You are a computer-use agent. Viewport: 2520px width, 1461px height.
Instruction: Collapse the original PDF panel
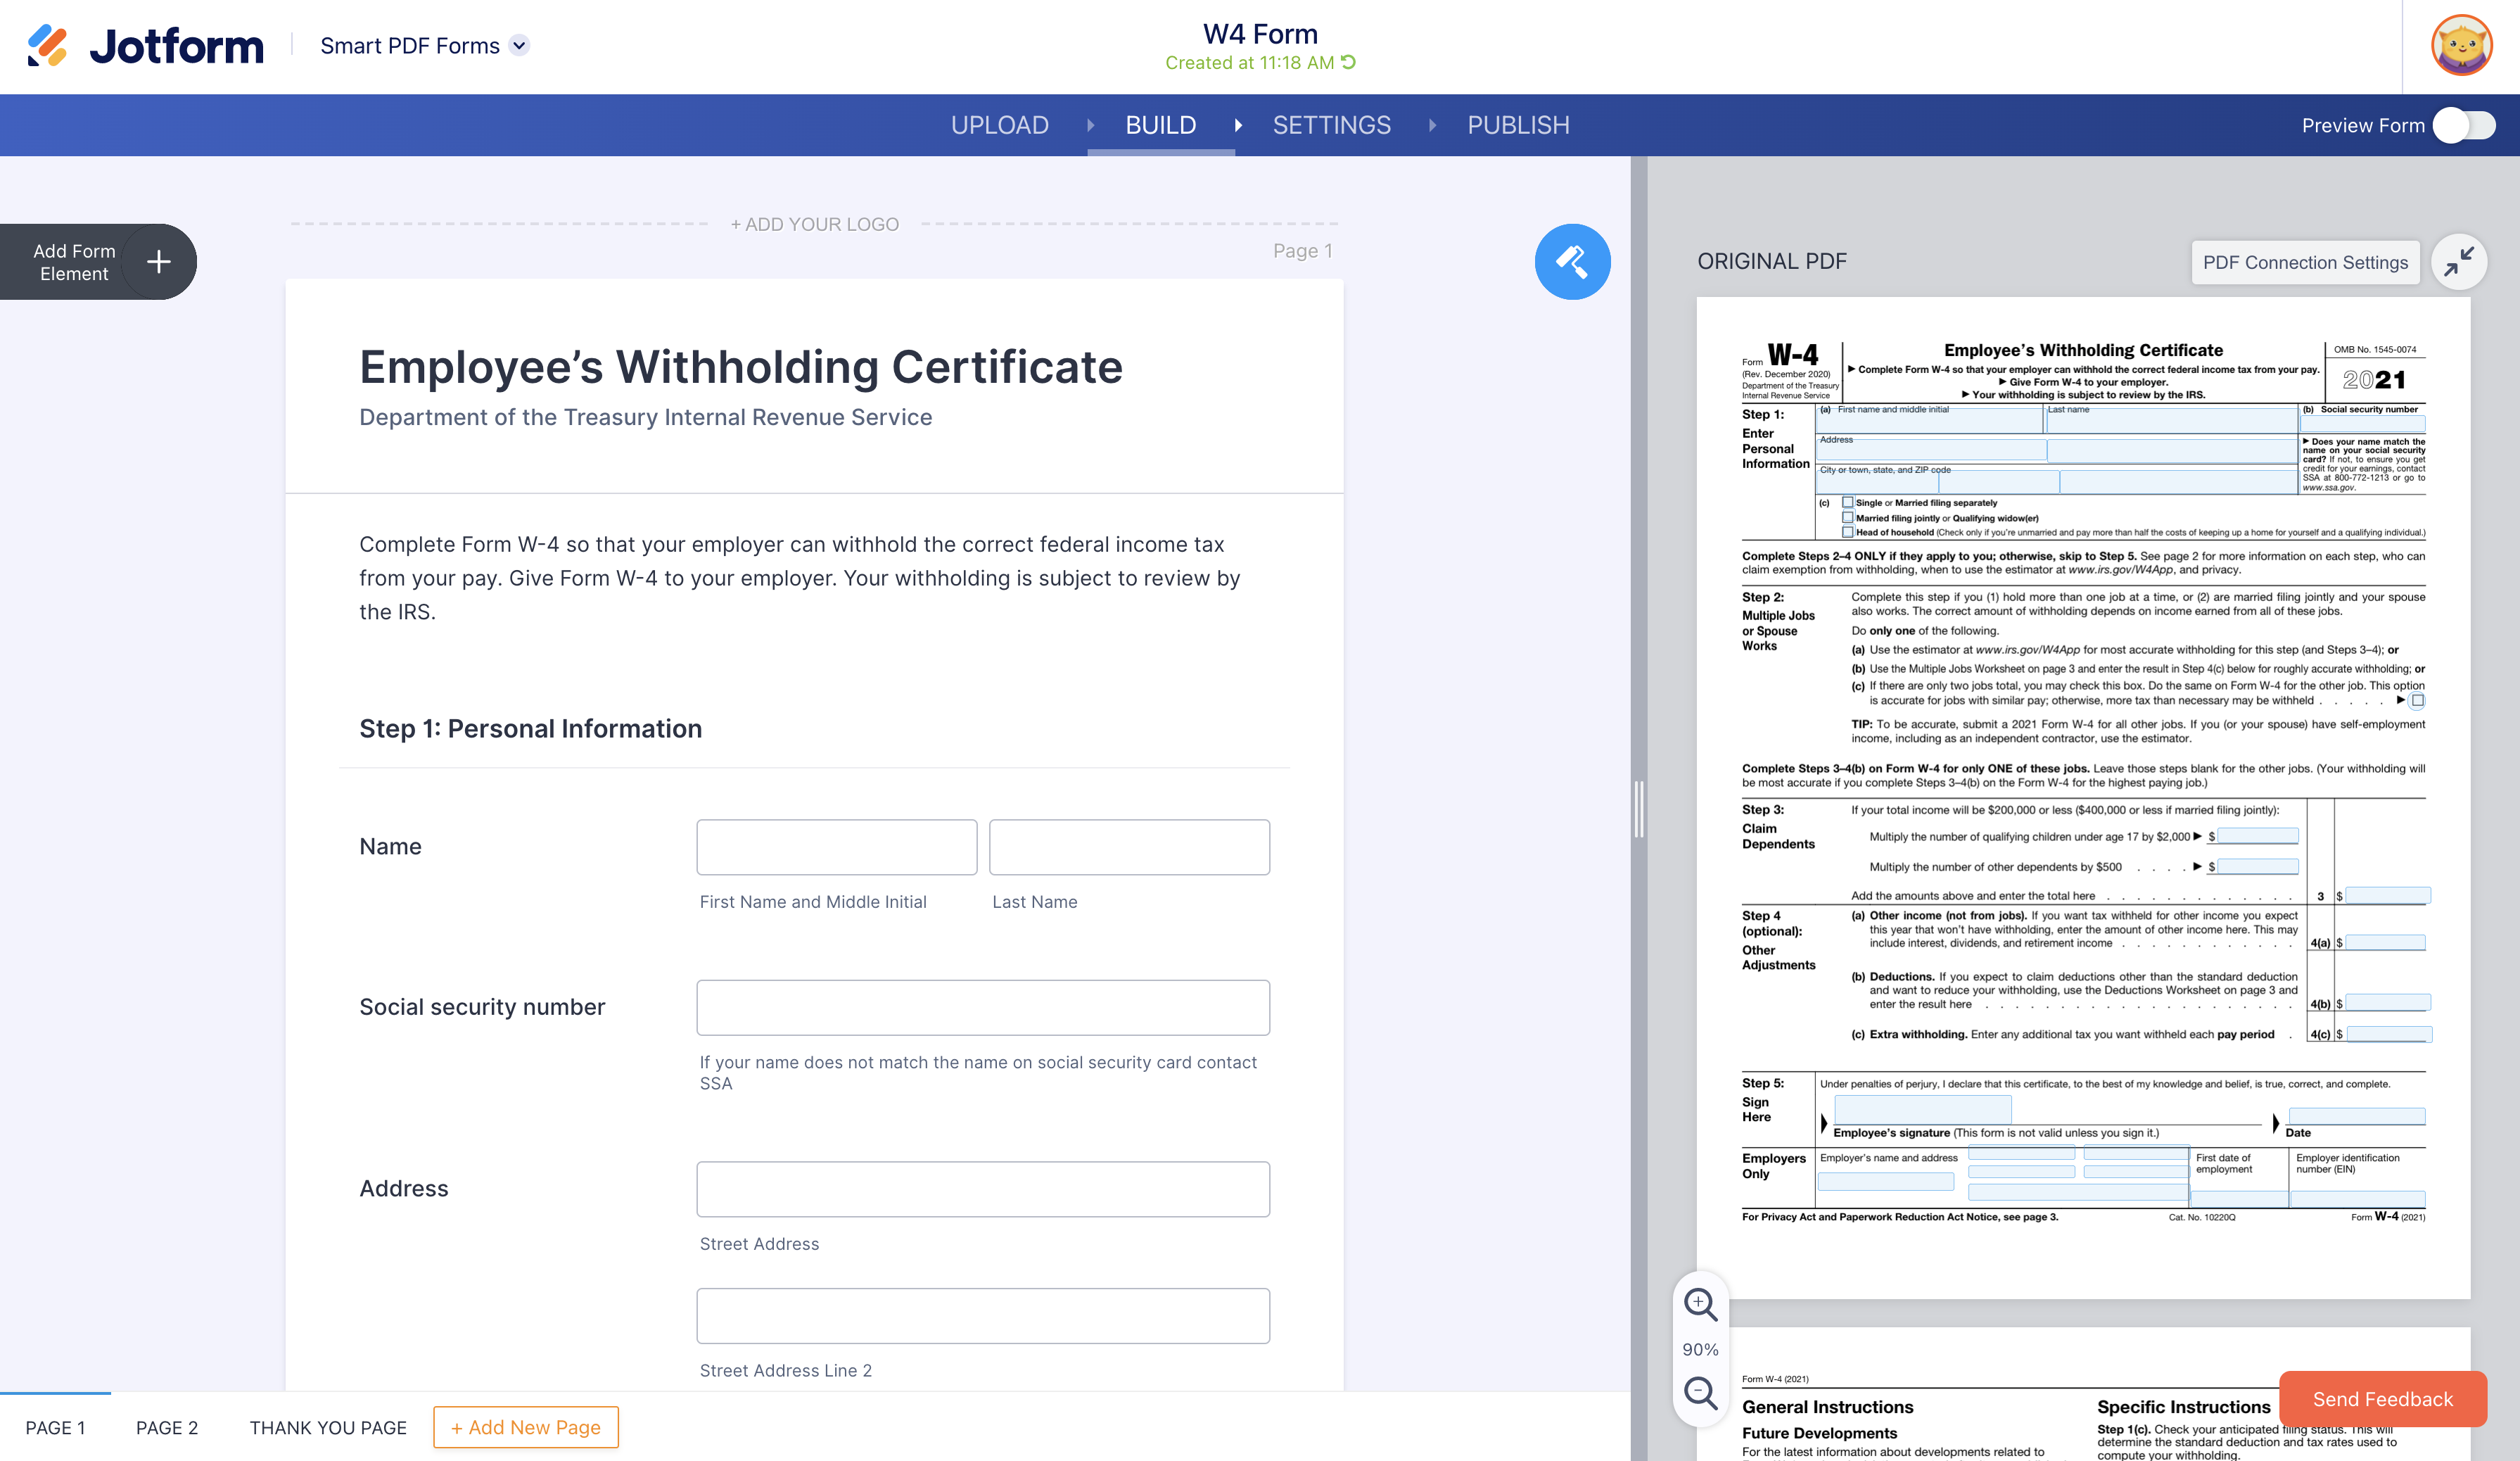(2458, 262)
